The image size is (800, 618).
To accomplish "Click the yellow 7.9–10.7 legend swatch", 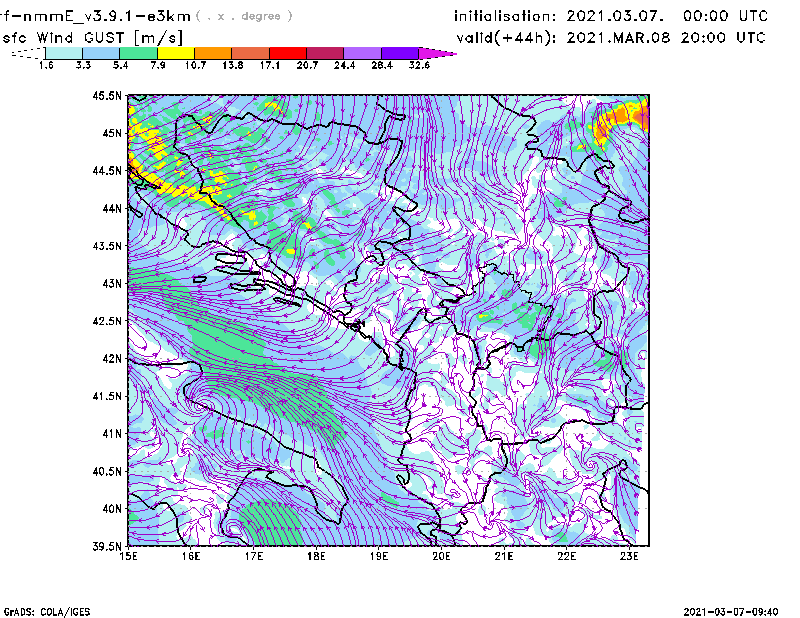I will pyautogui.click(x=176, y=53).
